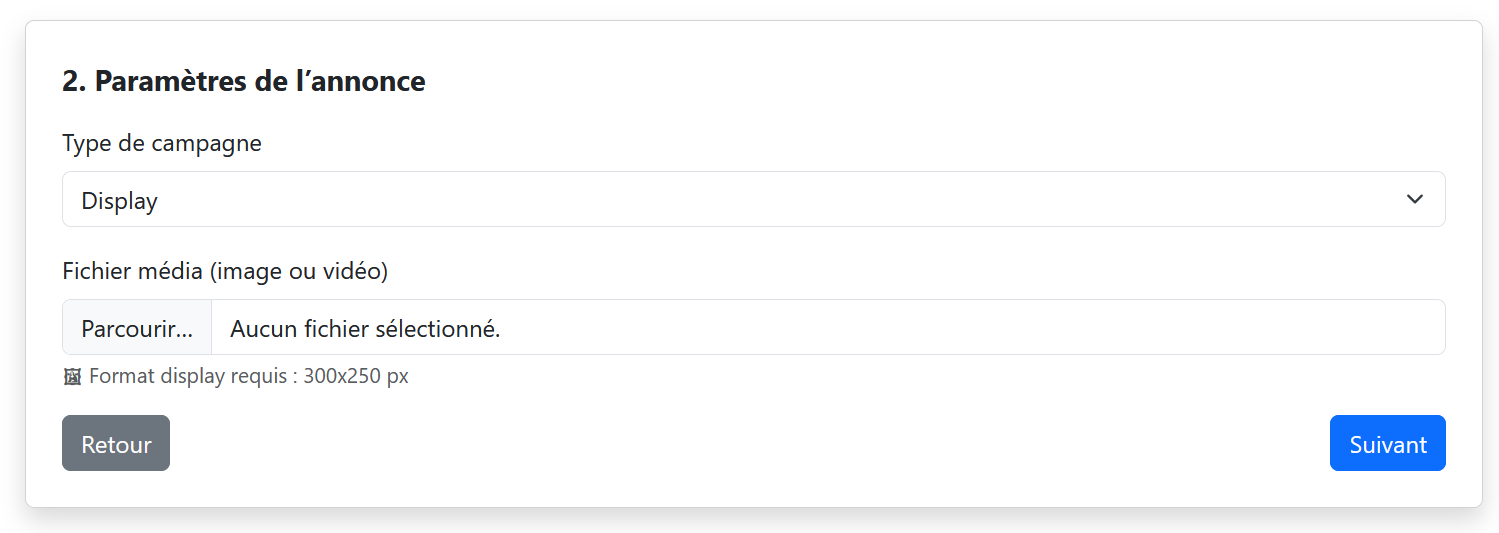Click the step number '2.' in the title

coord(74,81)
